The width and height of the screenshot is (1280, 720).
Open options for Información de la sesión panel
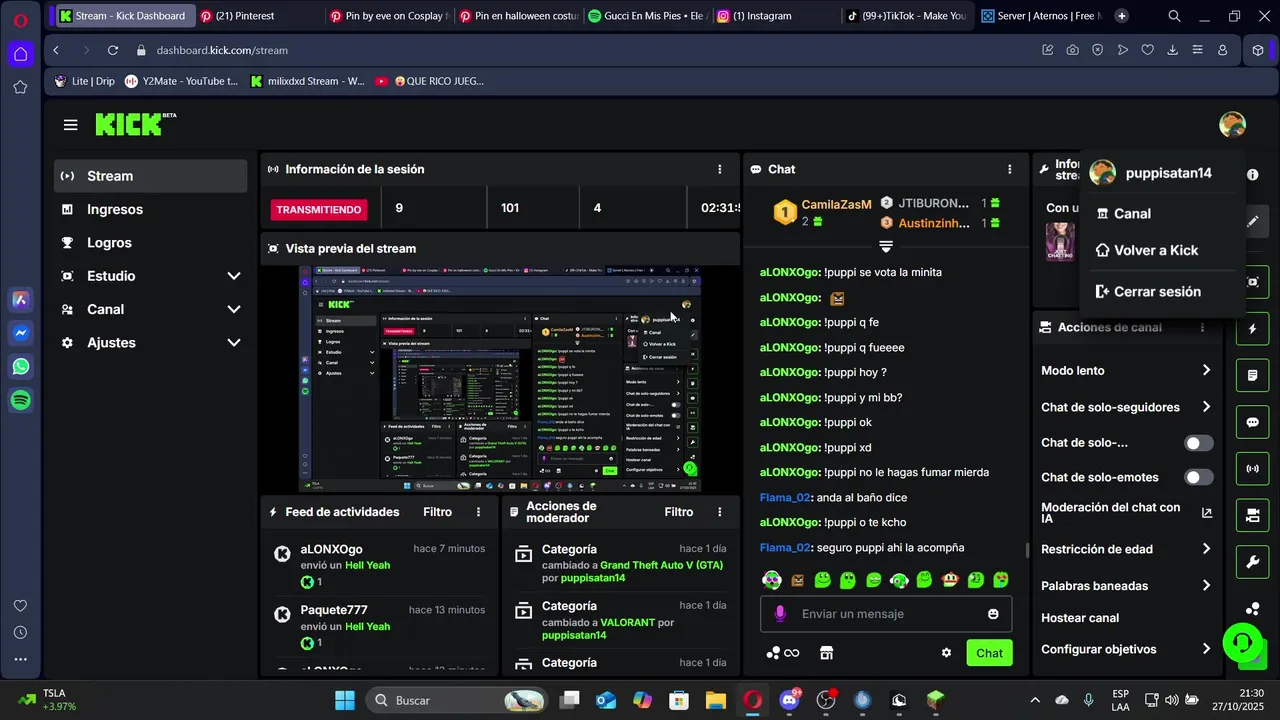click(720, 170)
